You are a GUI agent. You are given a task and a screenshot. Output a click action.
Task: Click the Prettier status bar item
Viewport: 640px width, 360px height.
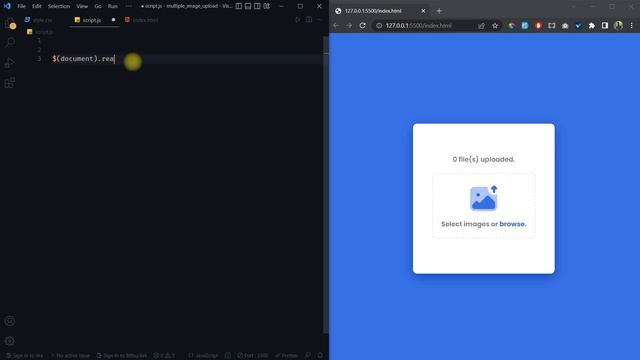[287, 356]
